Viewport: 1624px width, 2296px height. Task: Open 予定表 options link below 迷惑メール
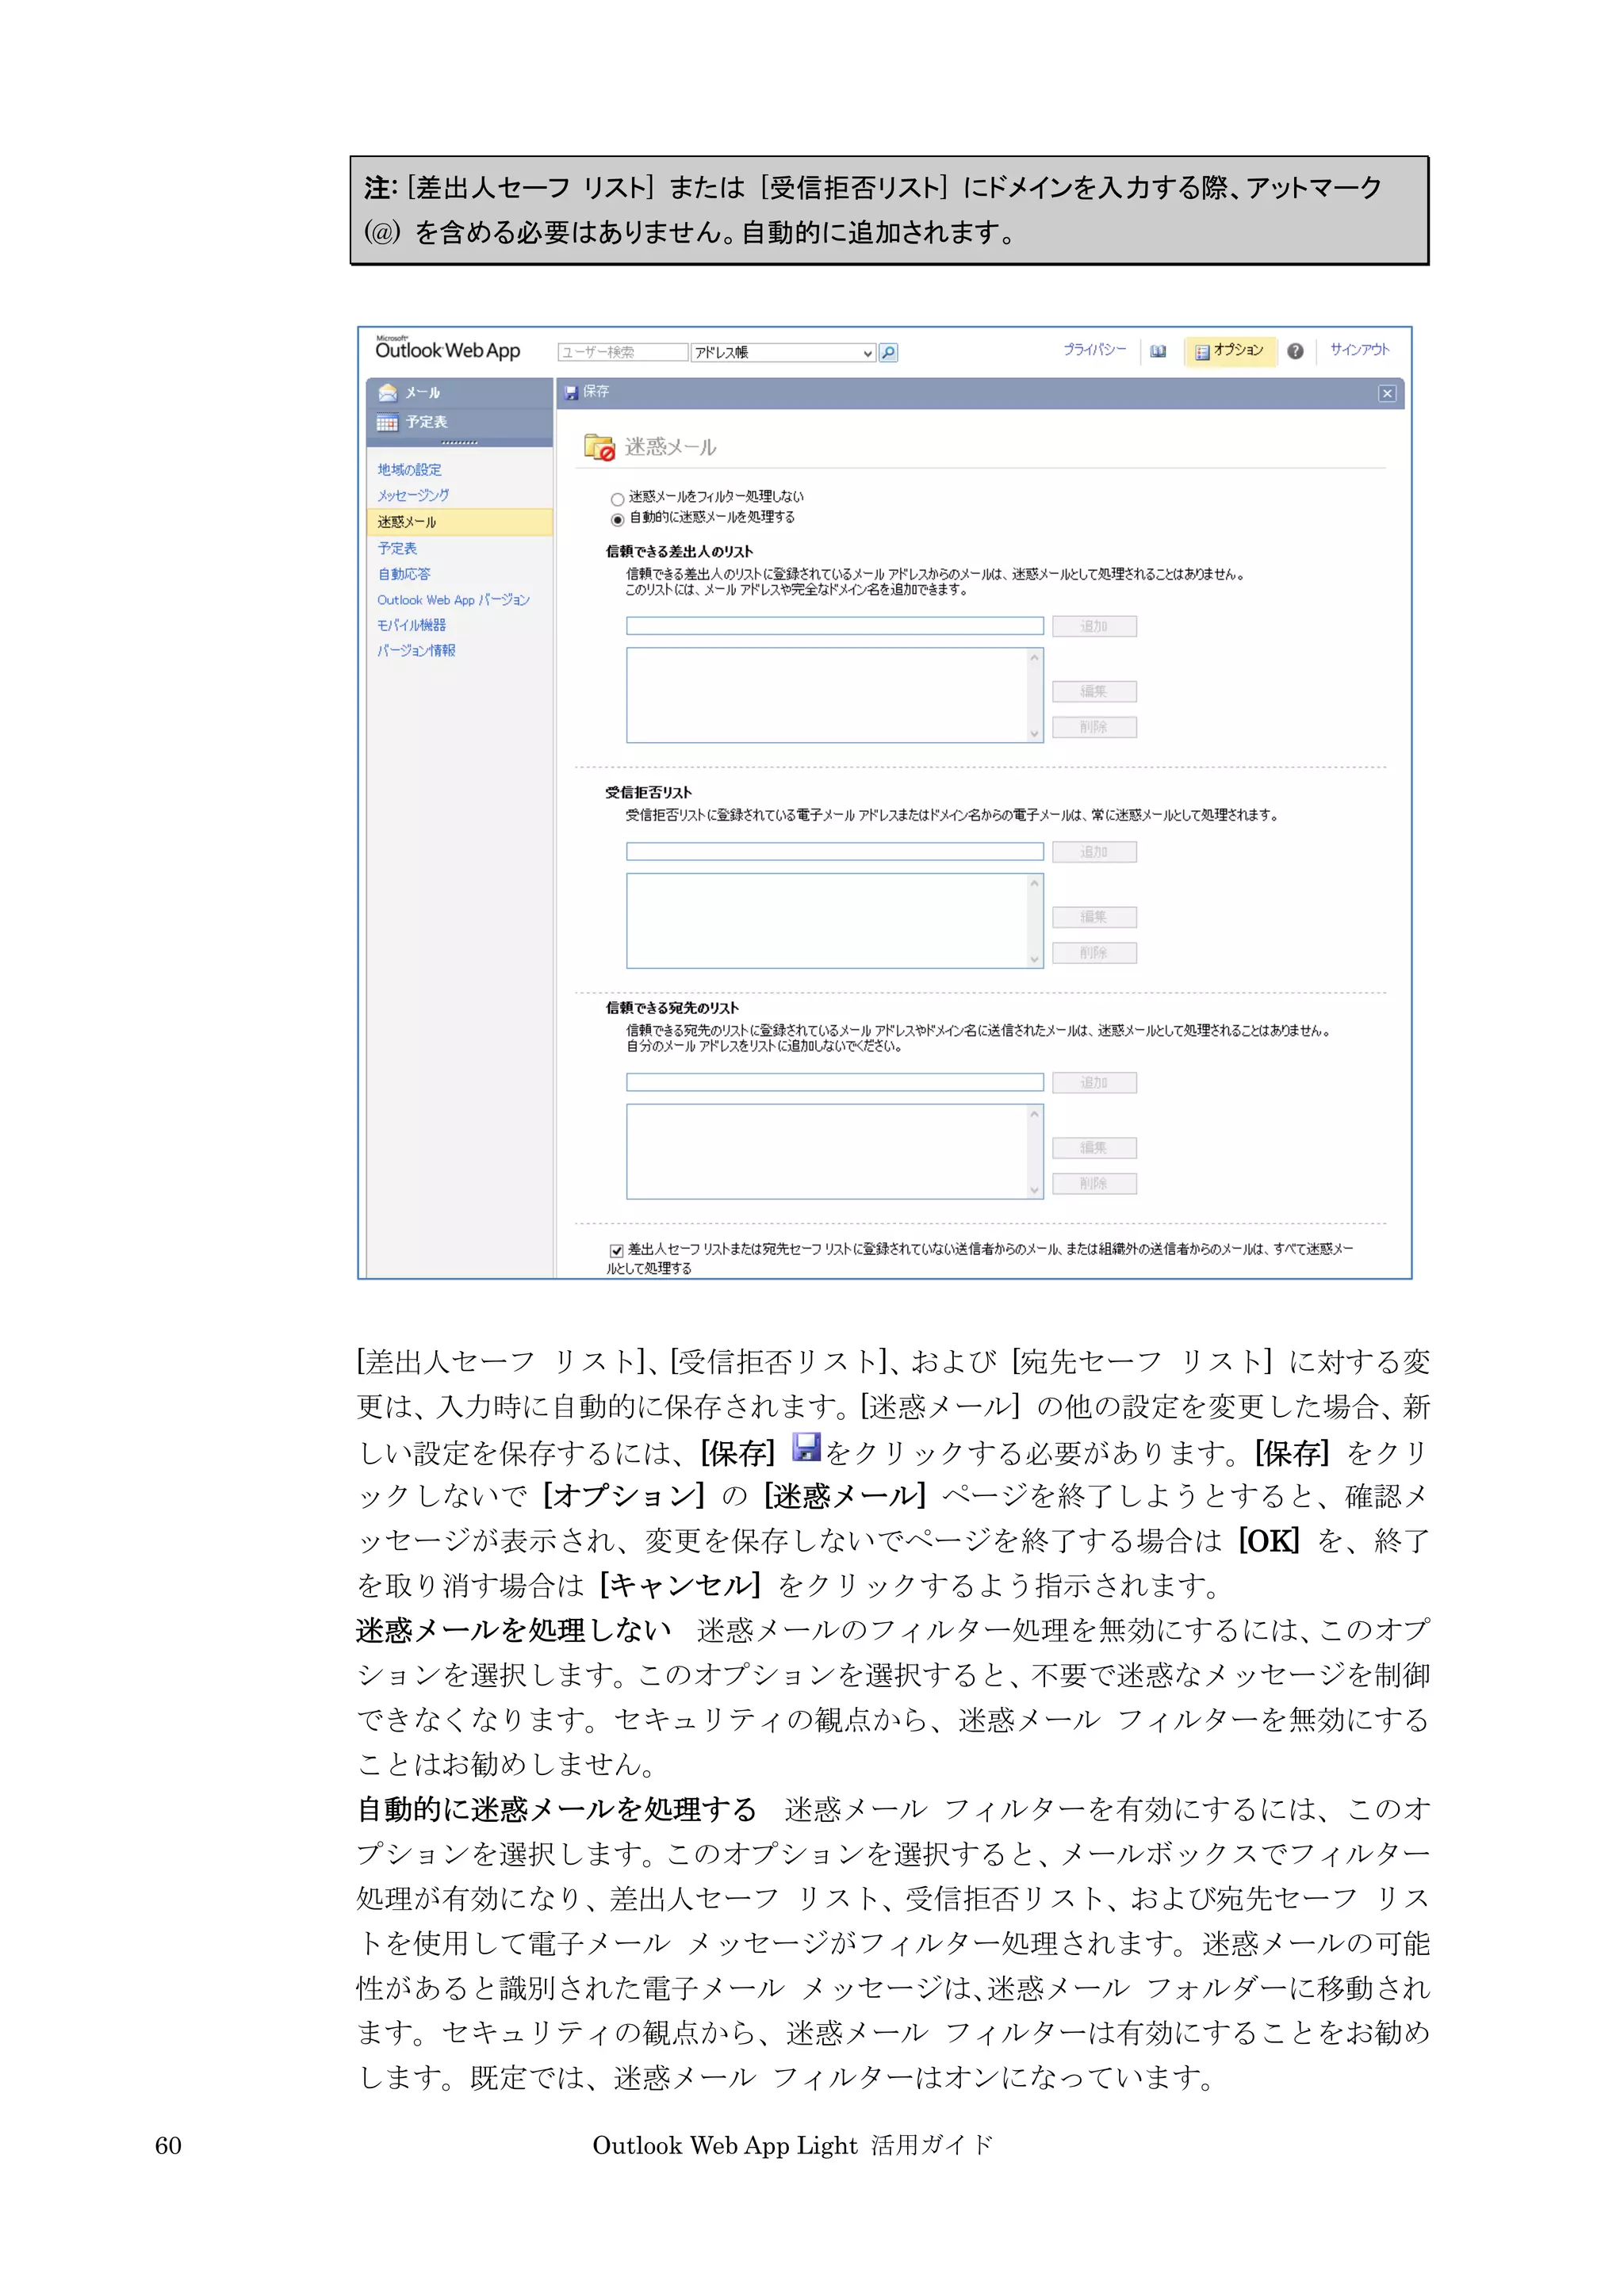pyautogui.click(x=397, y=548)
